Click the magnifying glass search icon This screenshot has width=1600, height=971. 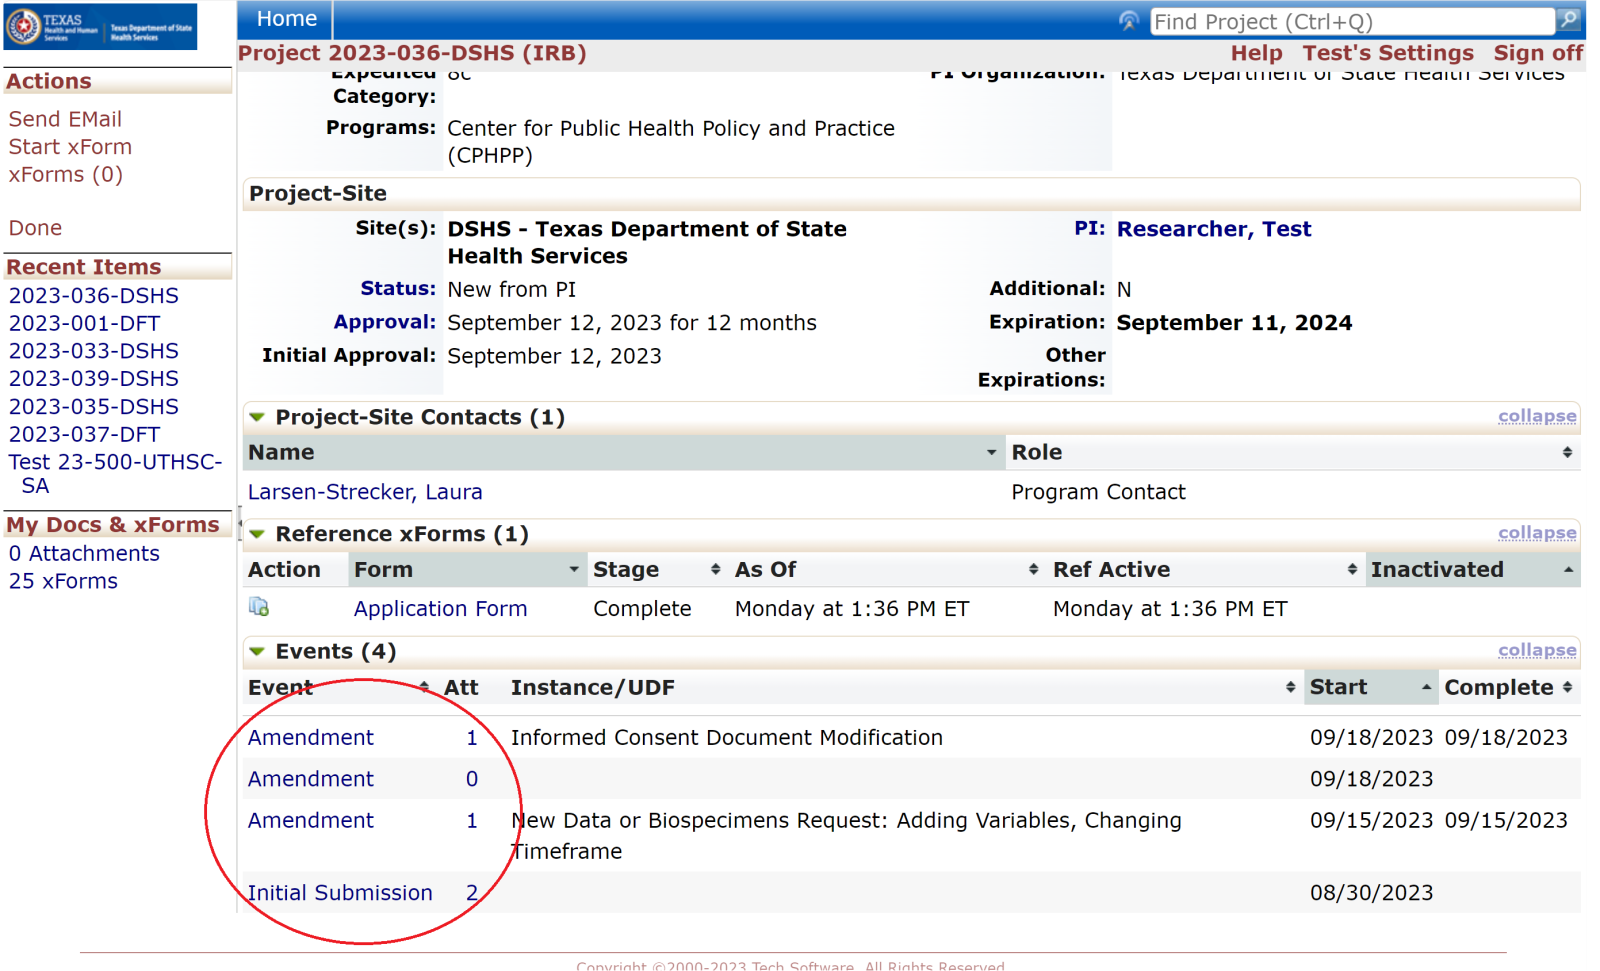click(1568, 20)
